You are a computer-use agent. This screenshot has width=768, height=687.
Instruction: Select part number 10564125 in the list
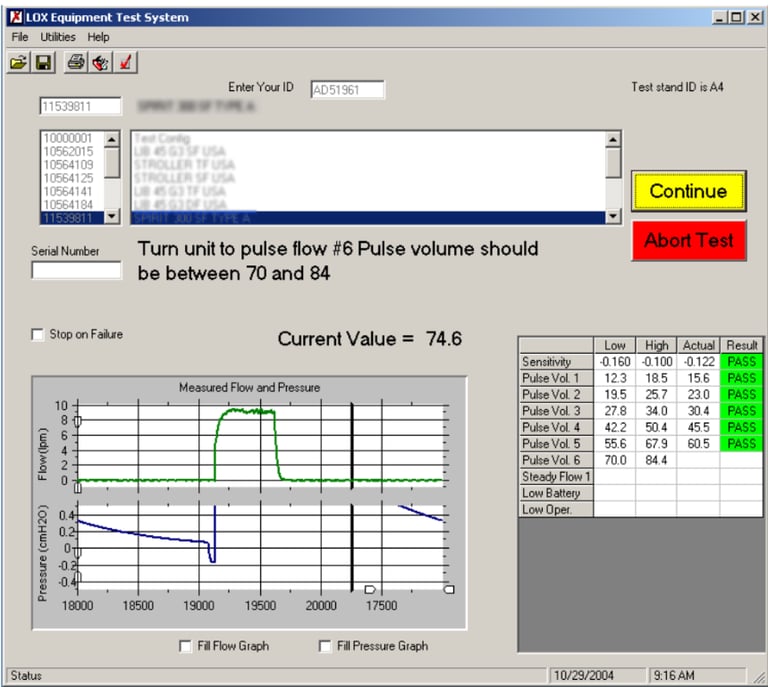68,177
